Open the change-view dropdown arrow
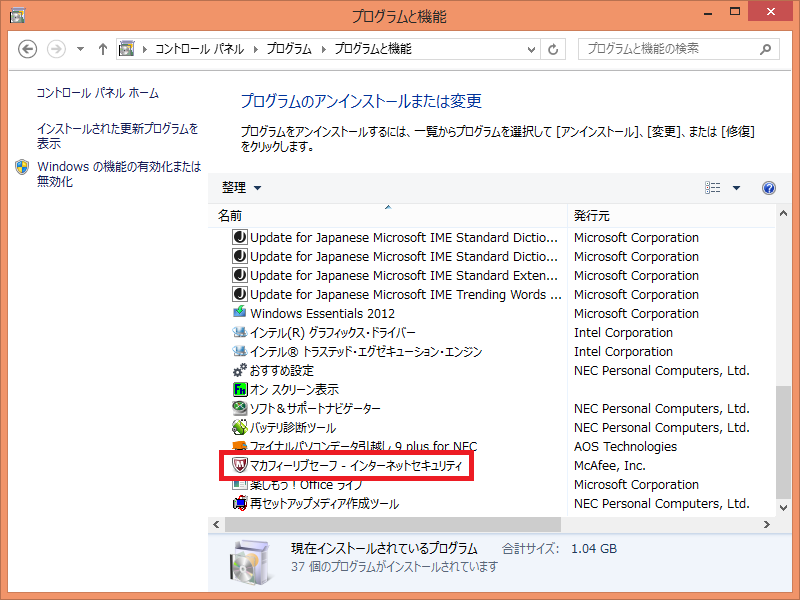The height and width of the screenshot is (600, 800). pyautogui.click(x=734, y=188)
